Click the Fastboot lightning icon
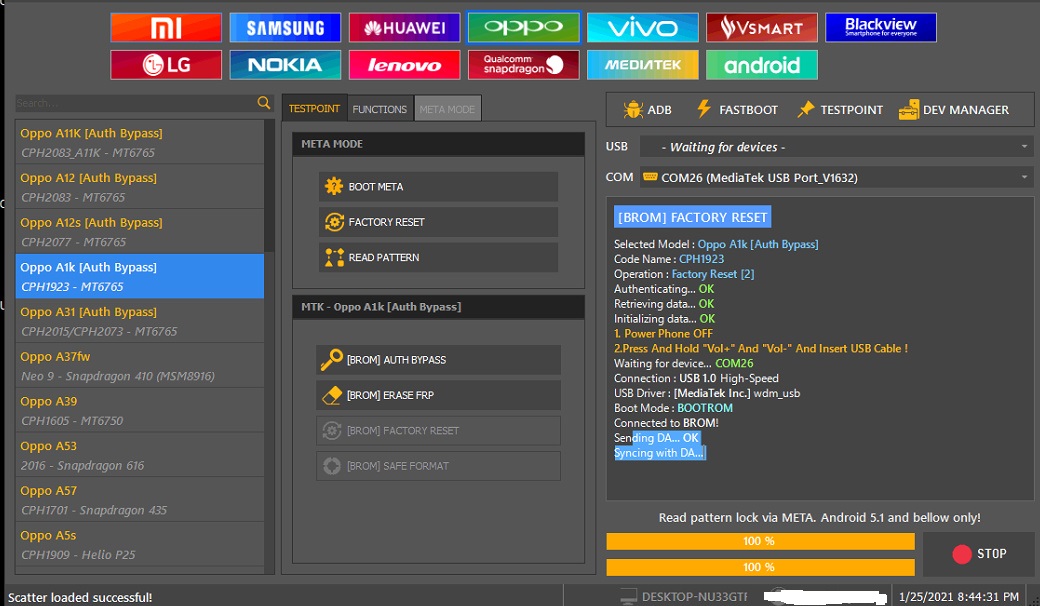This screenshot has height=606, width=1040. pyautogui.click(x=704, y=109)
